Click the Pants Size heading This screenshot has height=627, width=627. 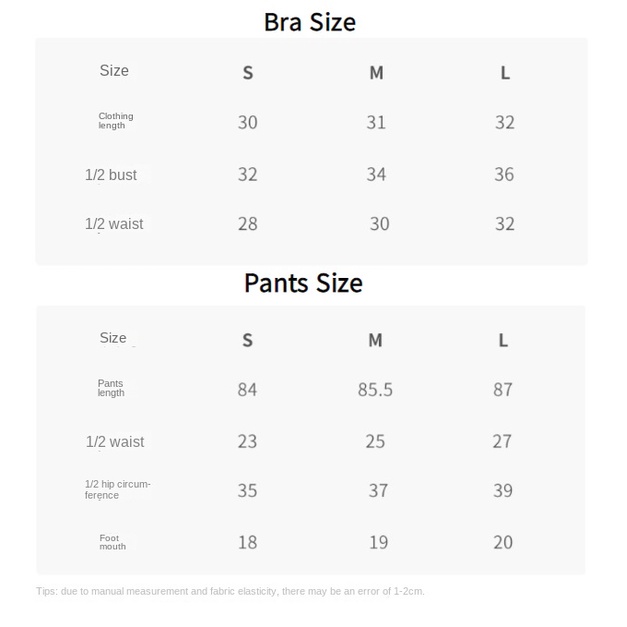pos(303,283)
